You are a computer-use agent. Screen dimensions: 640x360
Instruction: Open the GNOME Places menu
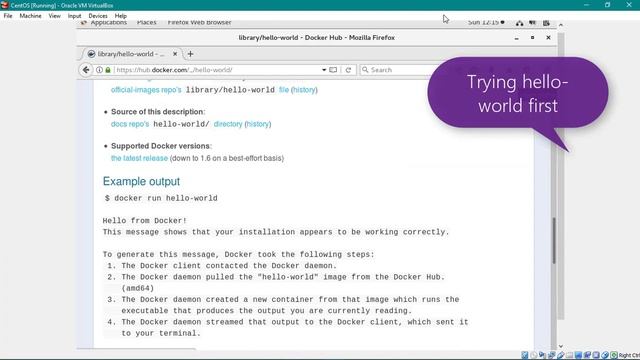147,22
